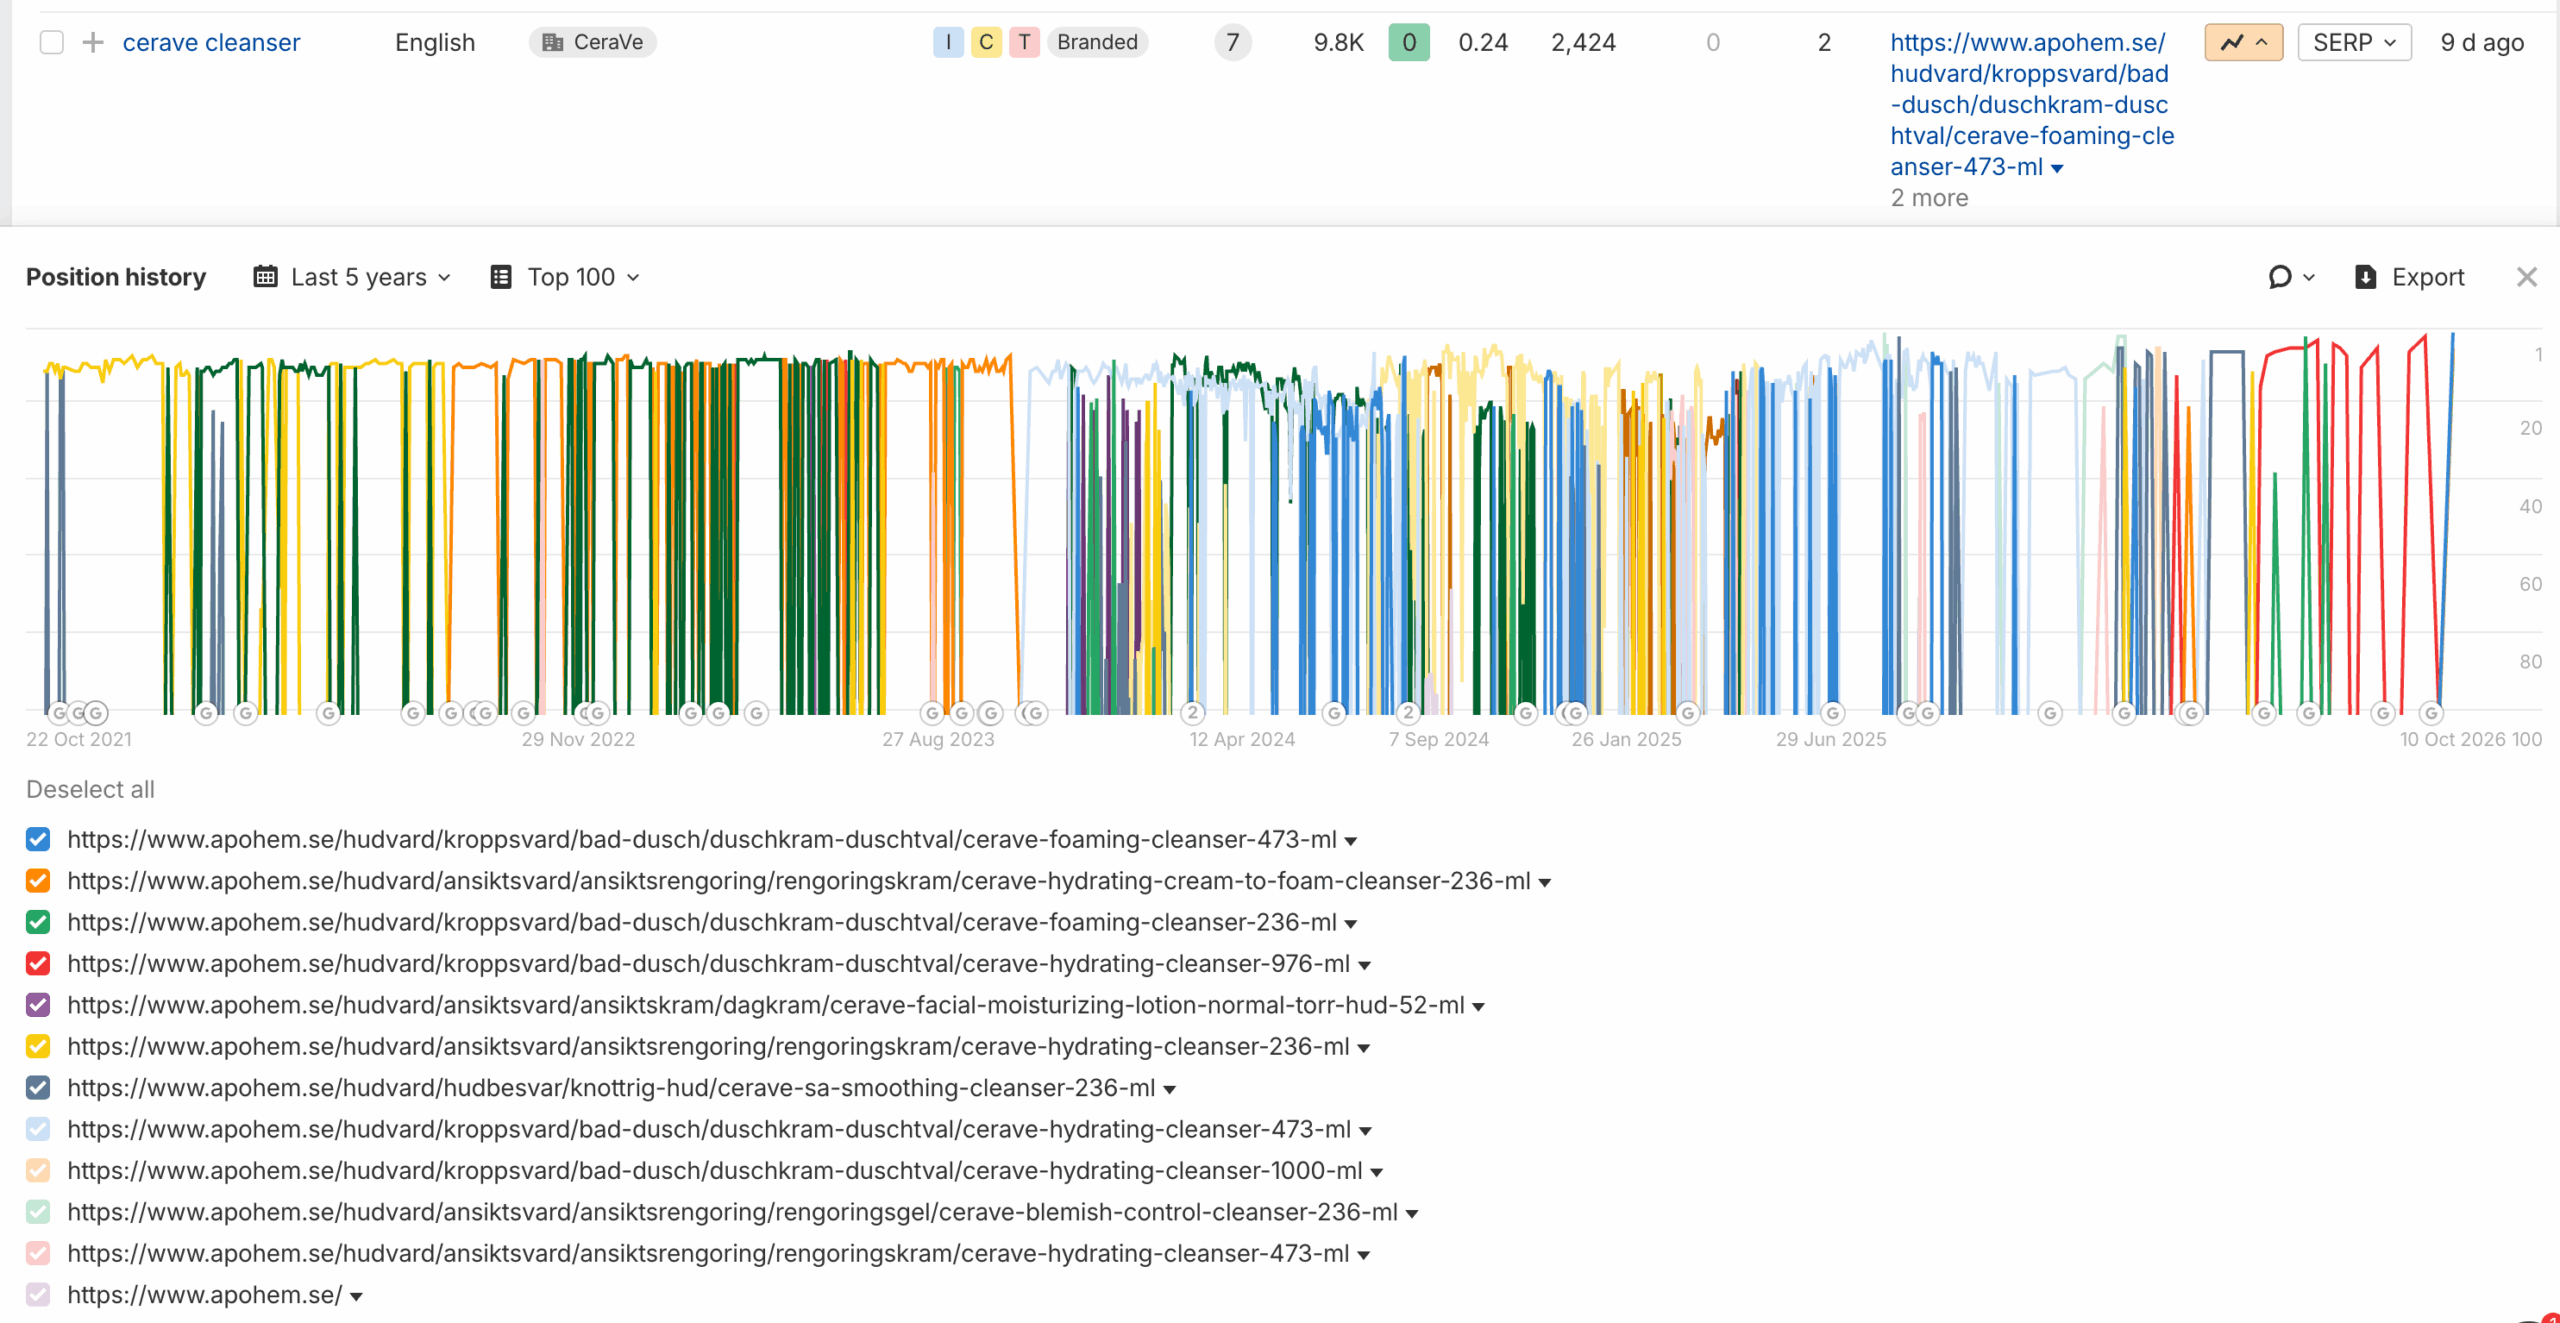The image size is (2560, 1323).
Task: Click the last Google update marker on timeline
Action: (x=2431, y=713)
